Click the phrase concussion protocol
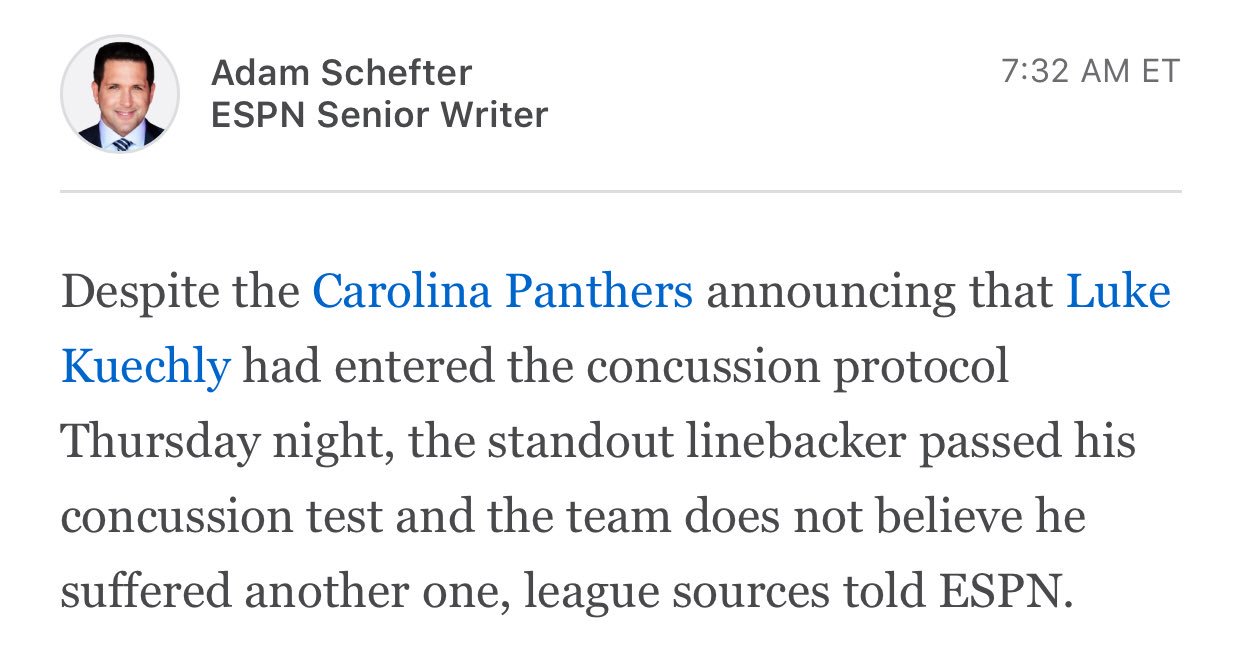 (797, 366)
